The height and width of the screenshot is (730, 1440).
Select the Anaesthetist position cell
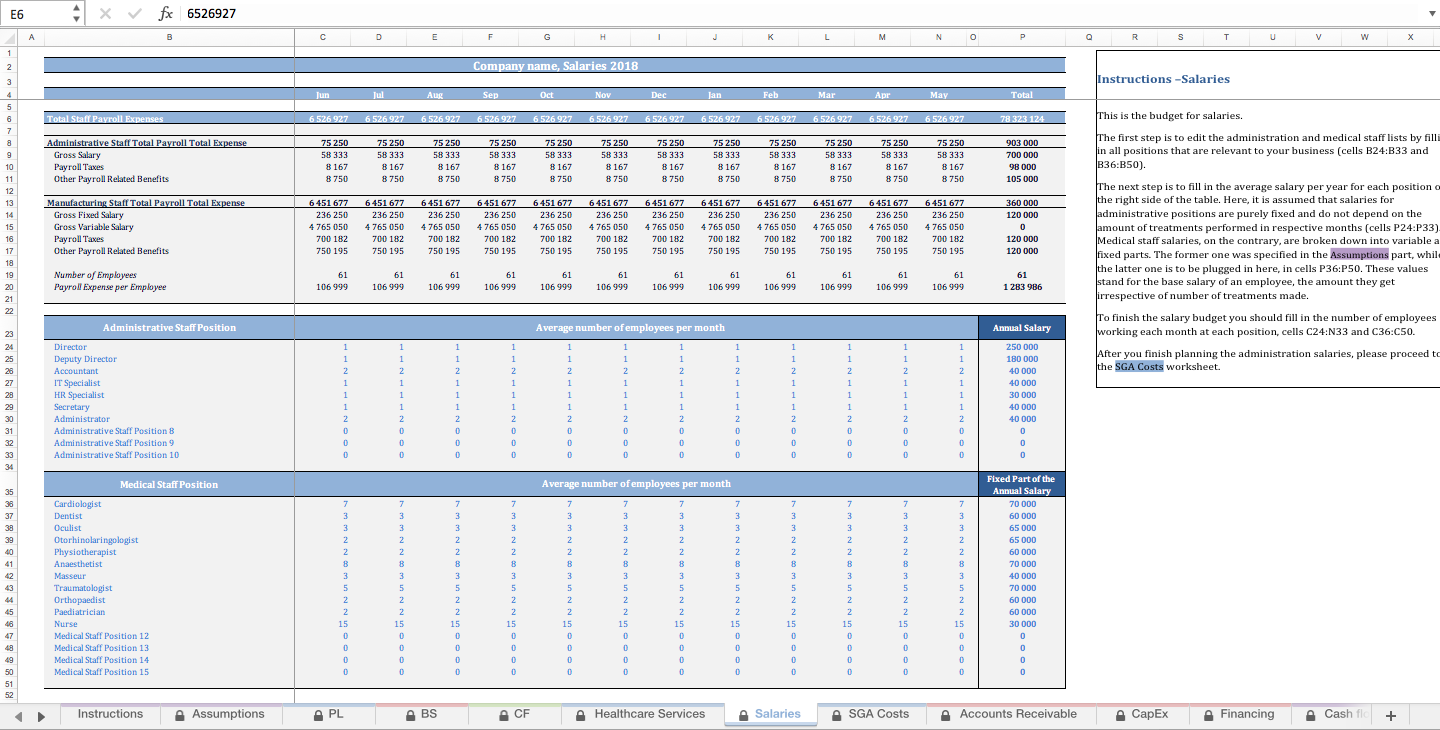click(169, 564)
